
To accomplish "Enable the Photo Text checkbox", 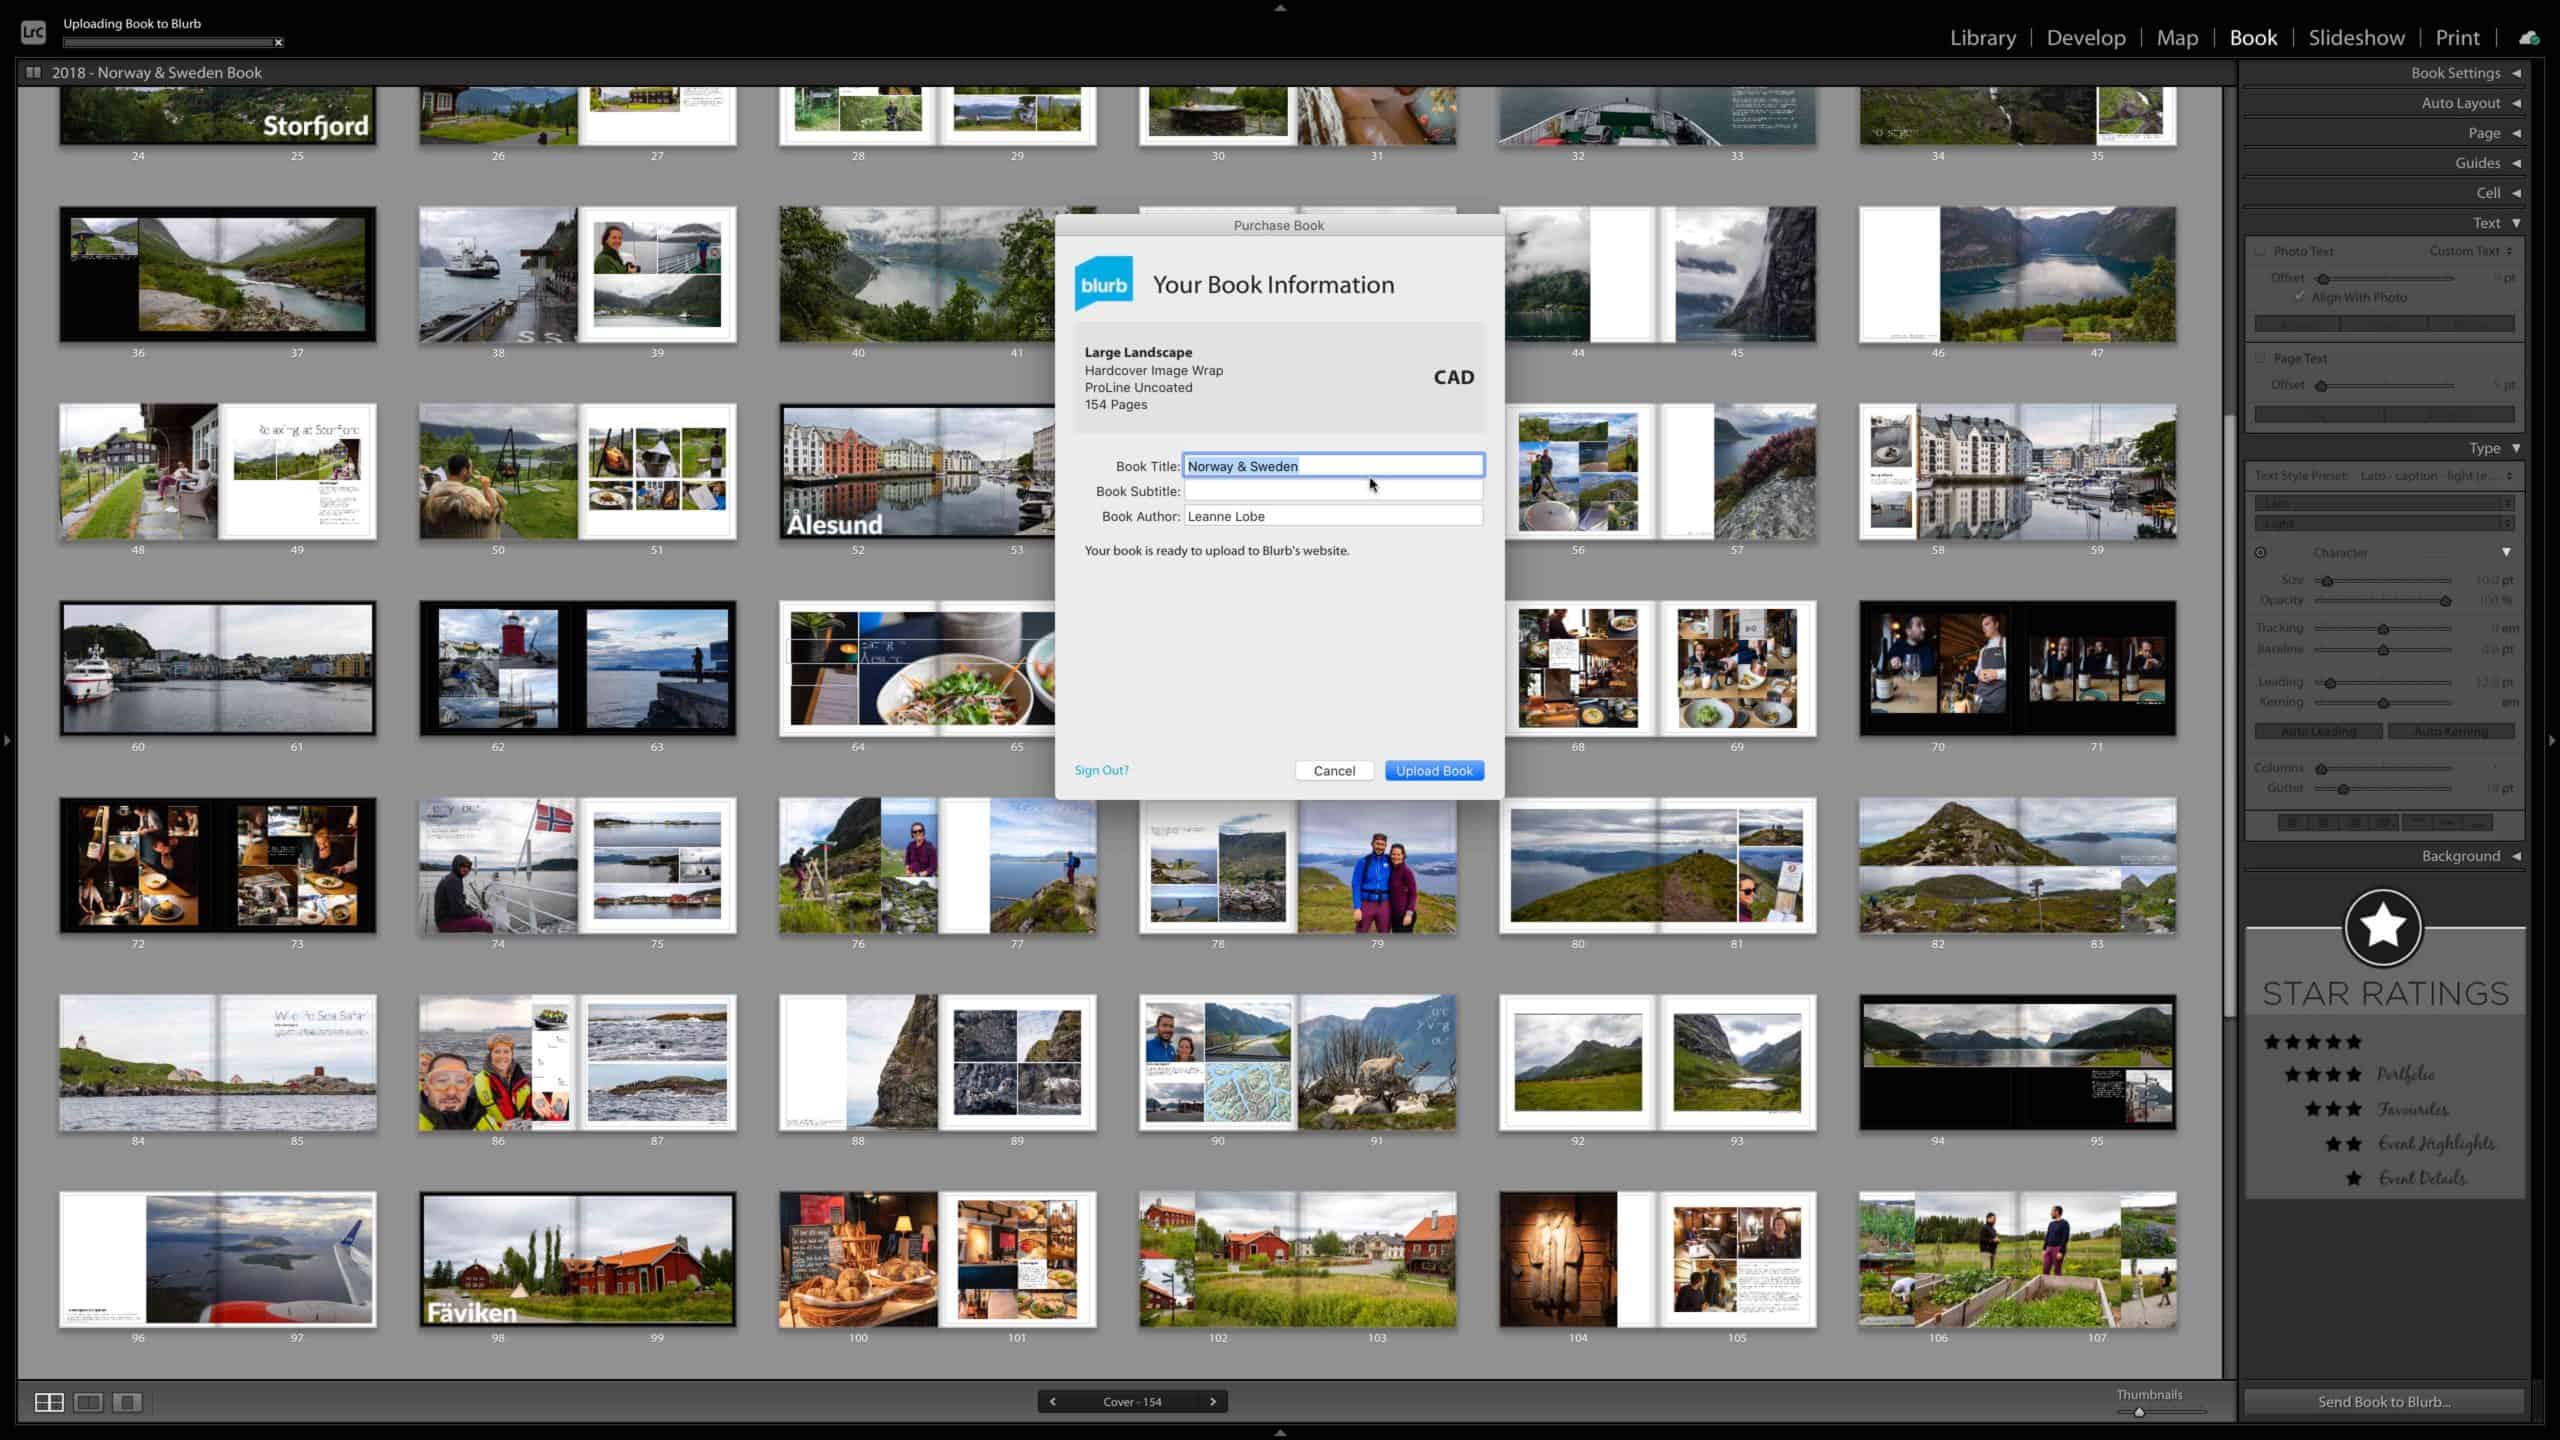I will [2260, 252].
